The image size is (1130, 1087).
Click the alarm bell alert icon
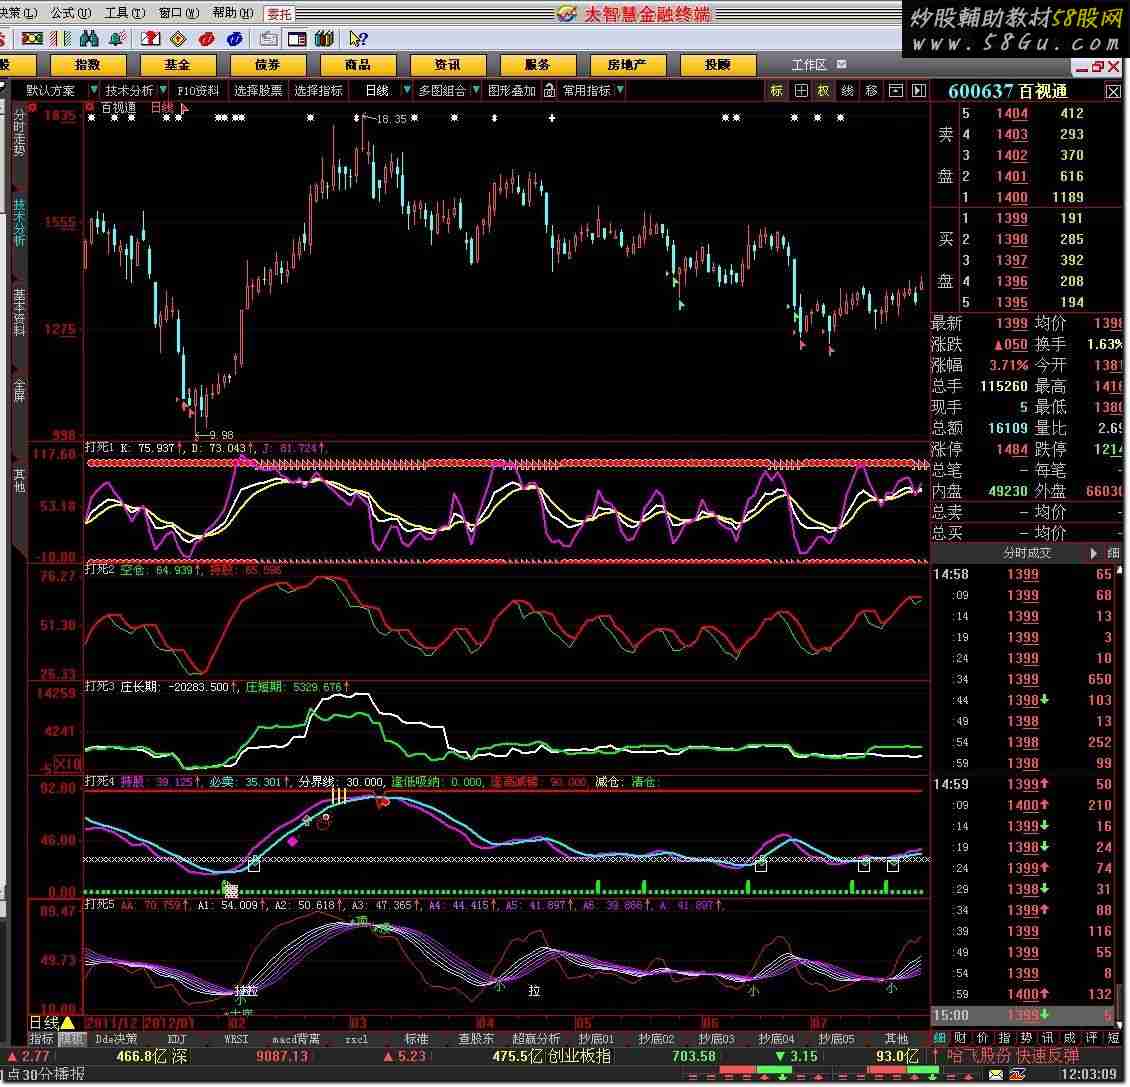117,39
